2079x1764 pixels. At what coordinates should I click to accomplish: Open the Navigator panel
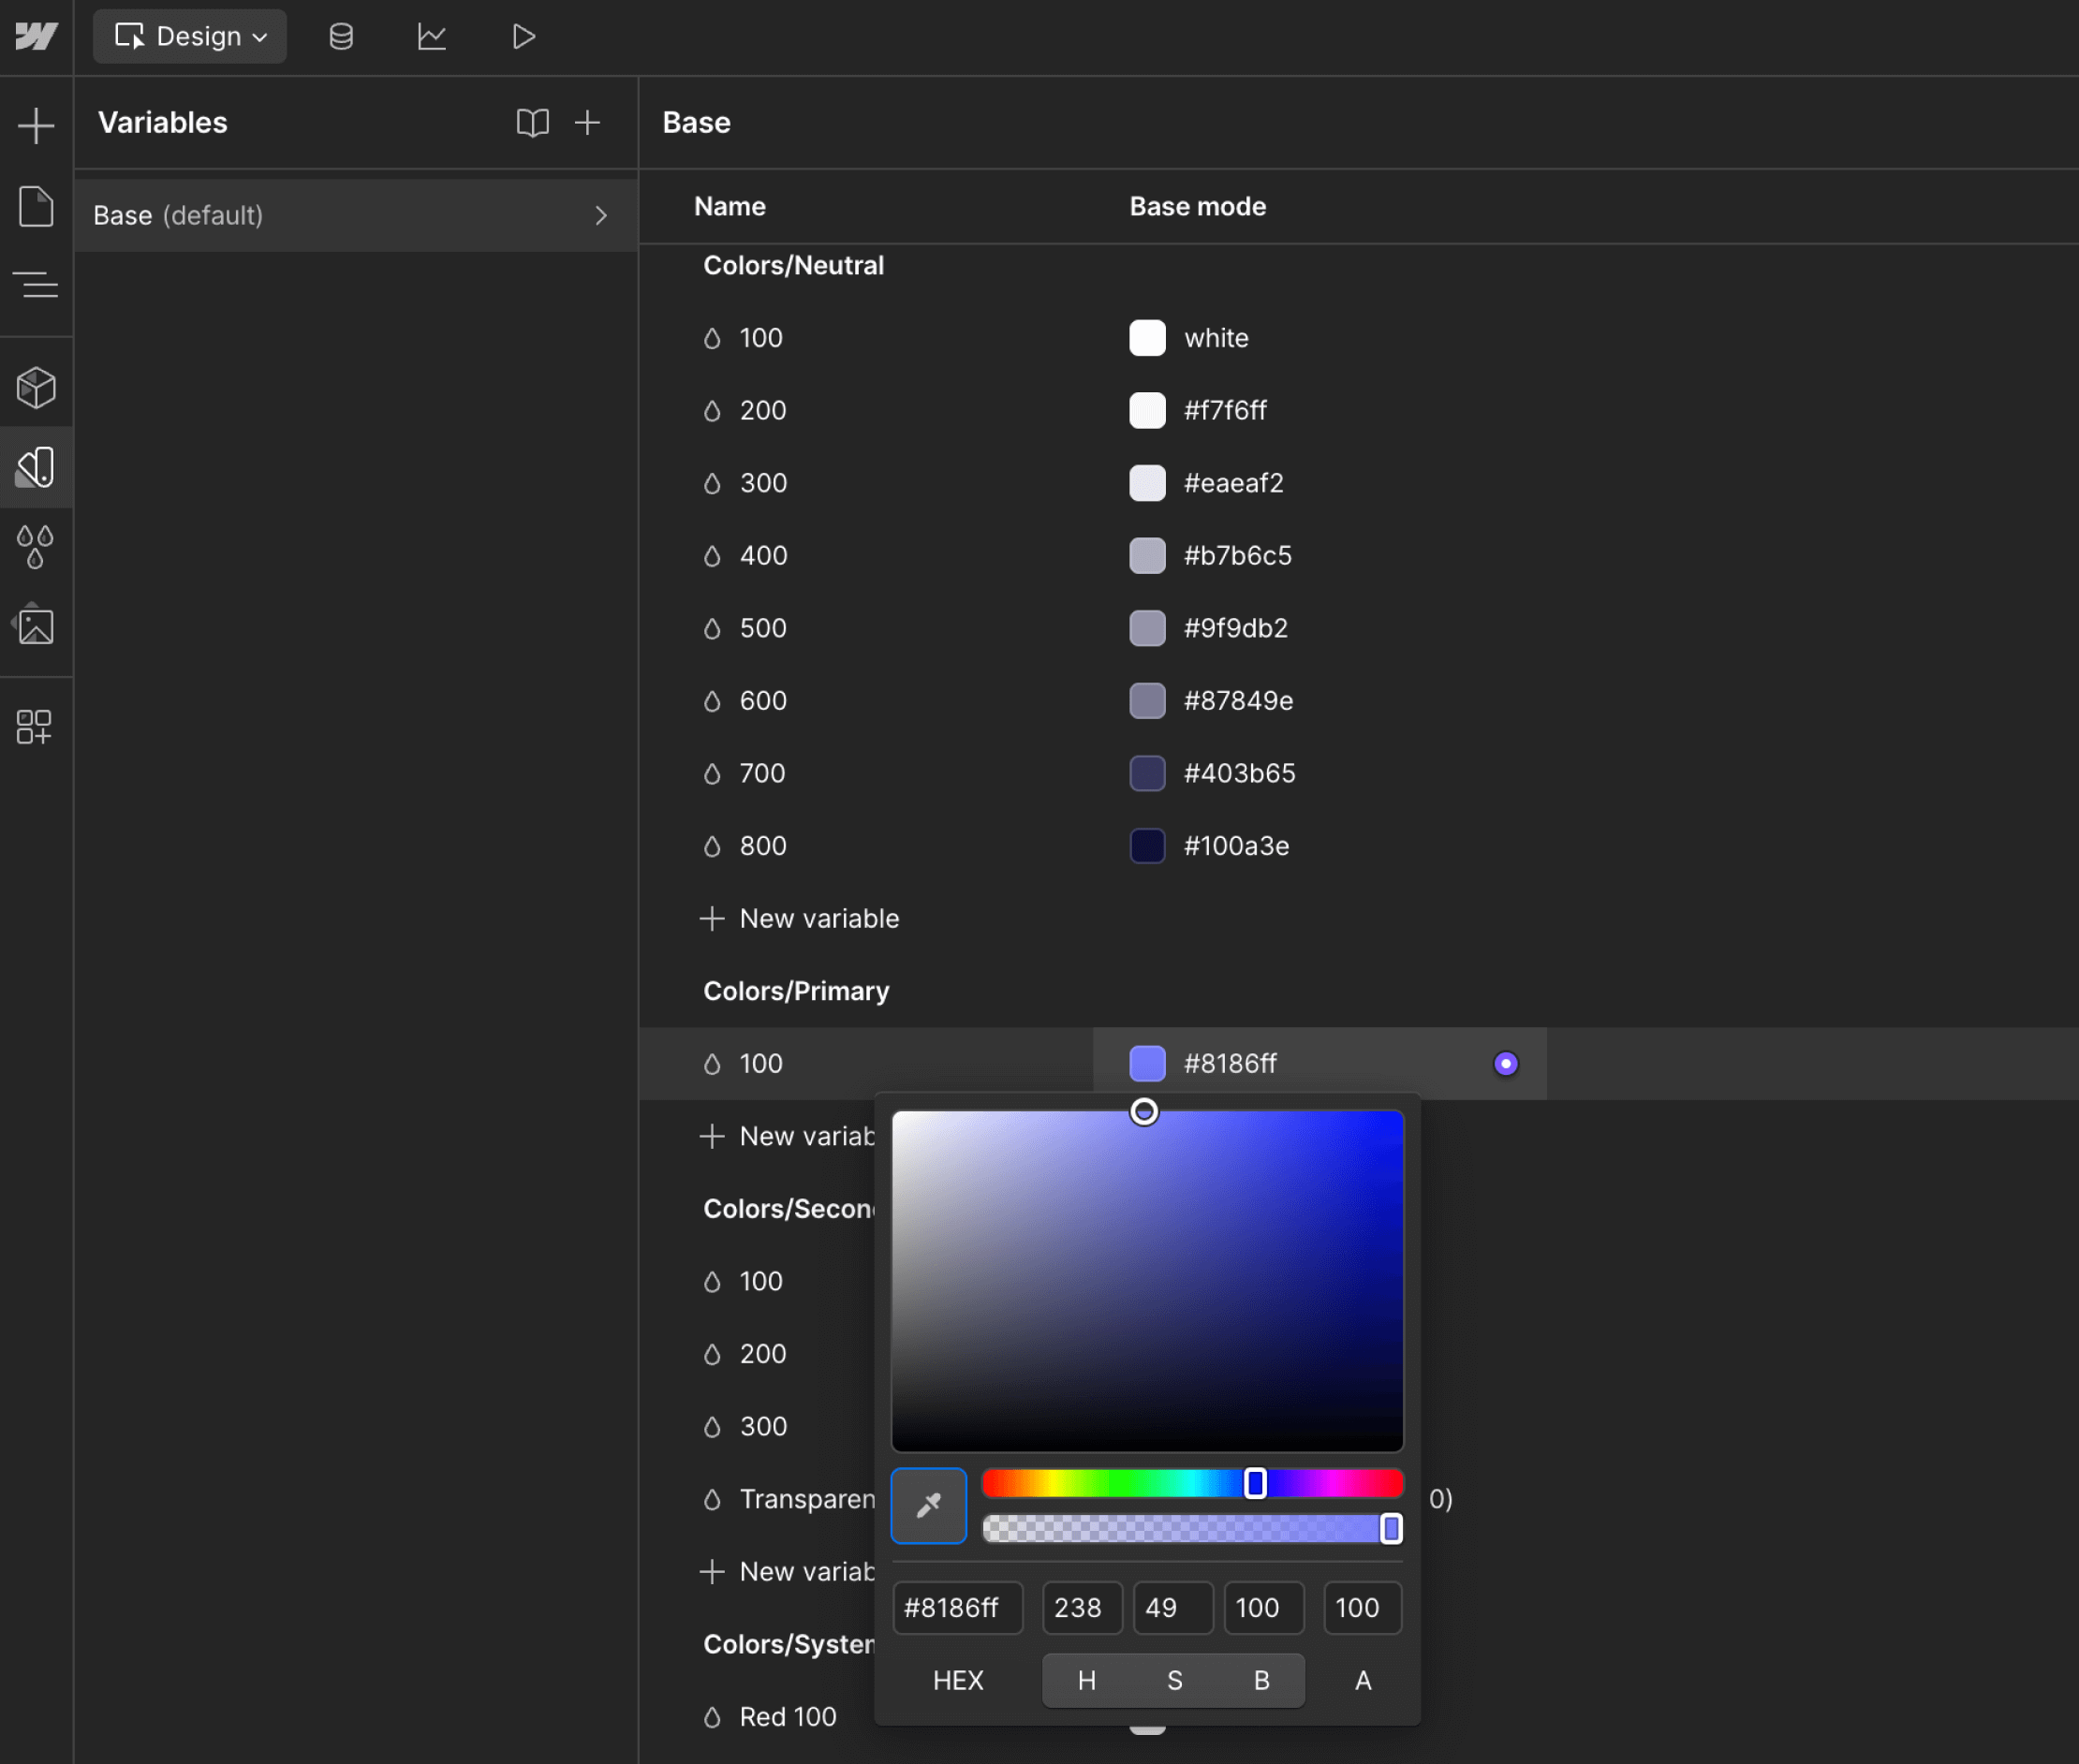pos(37,285)
